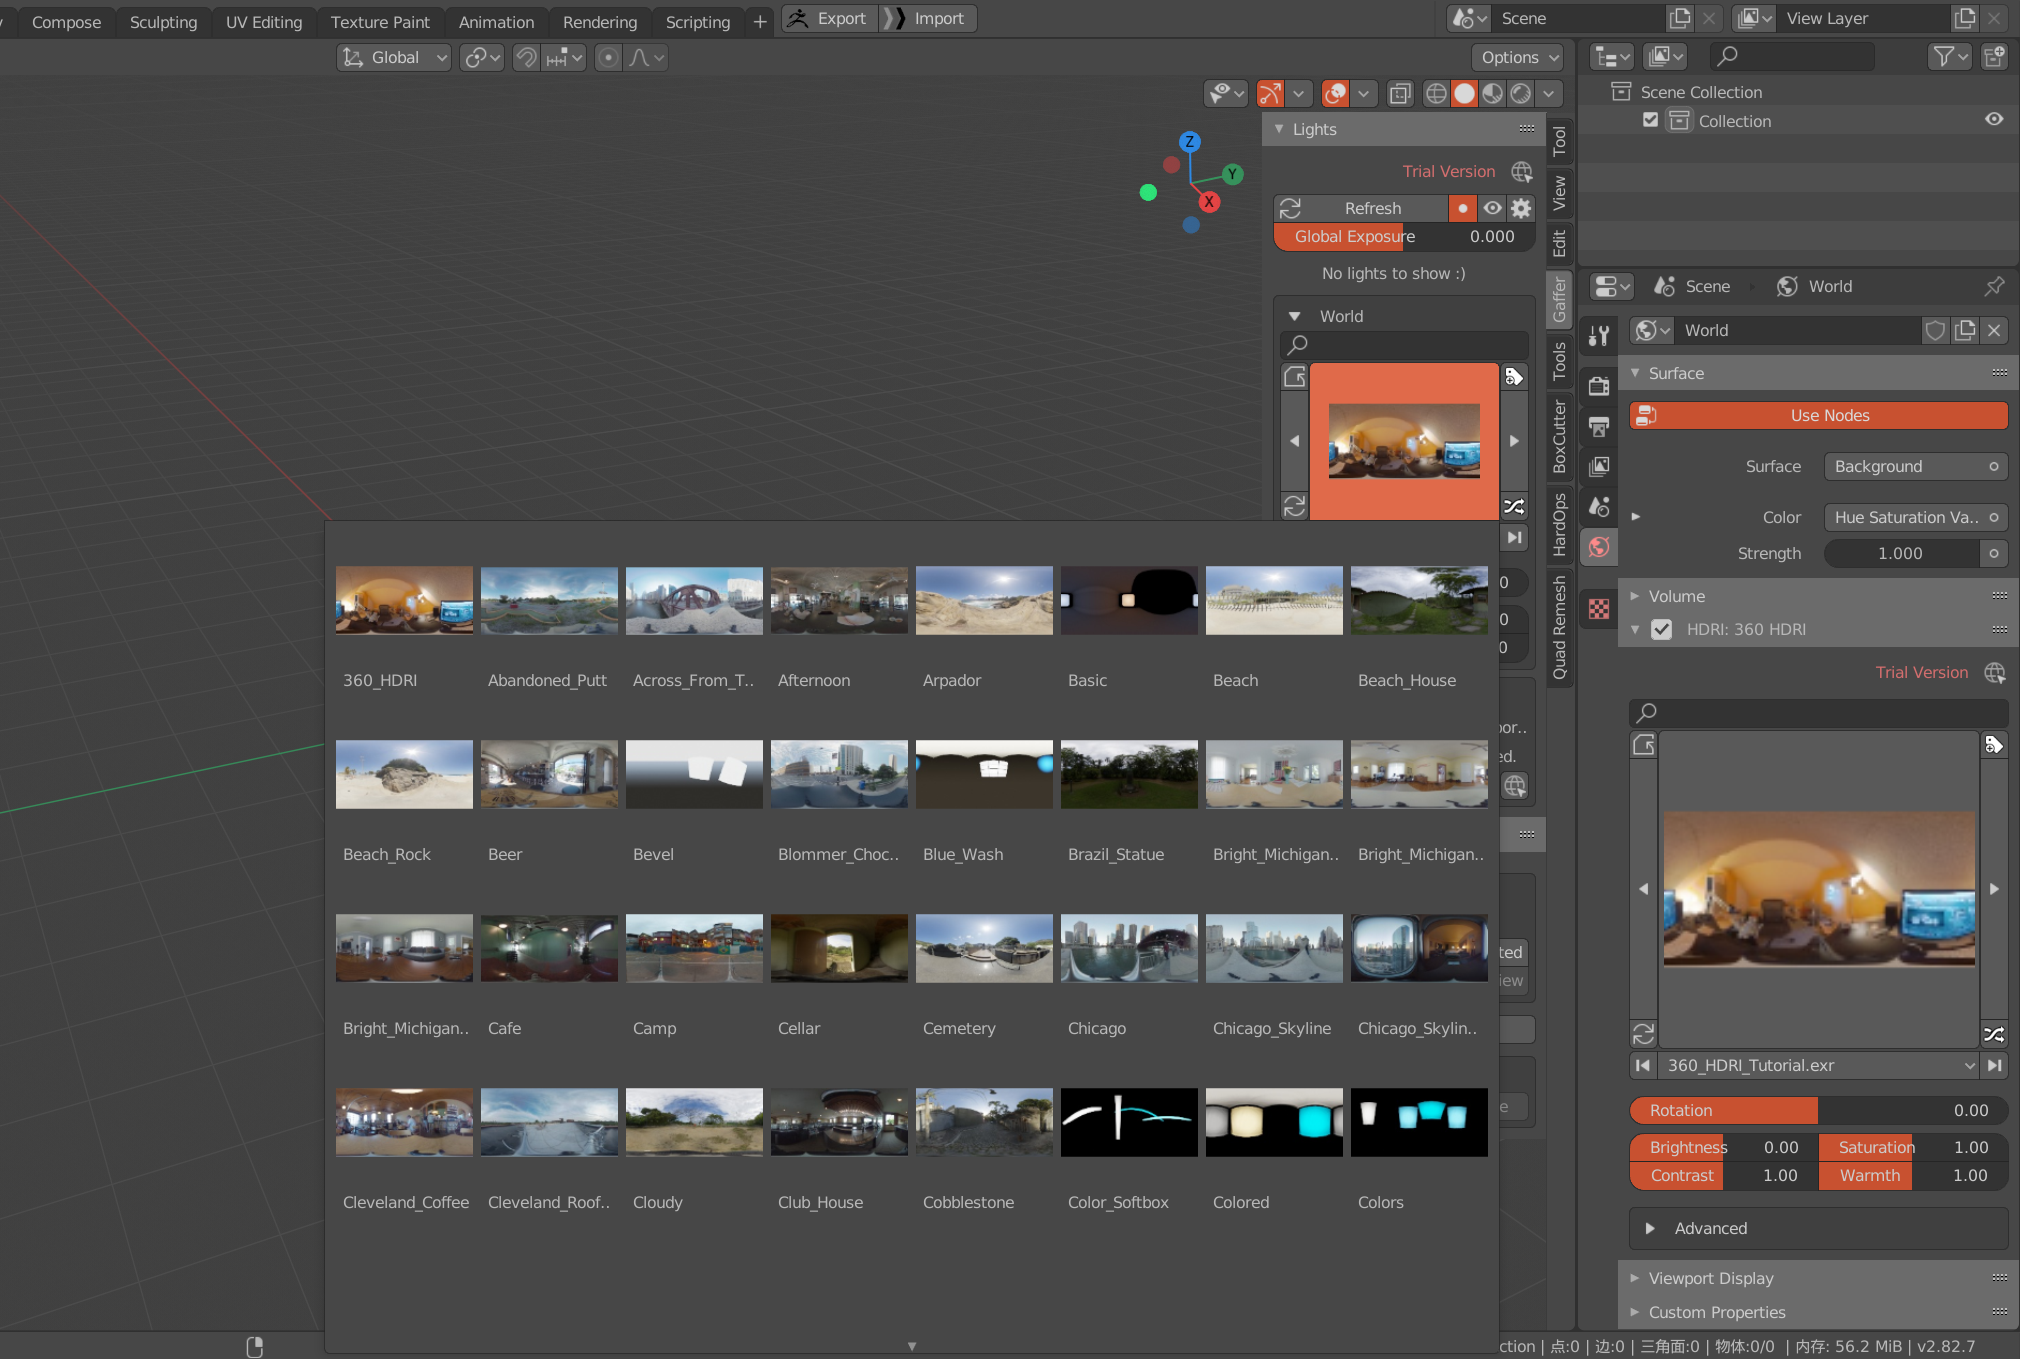Screen dimensions: 2020x1359
Task: Select the Beach_House HDRI thumbnail
Action: tap(1418, 600)
